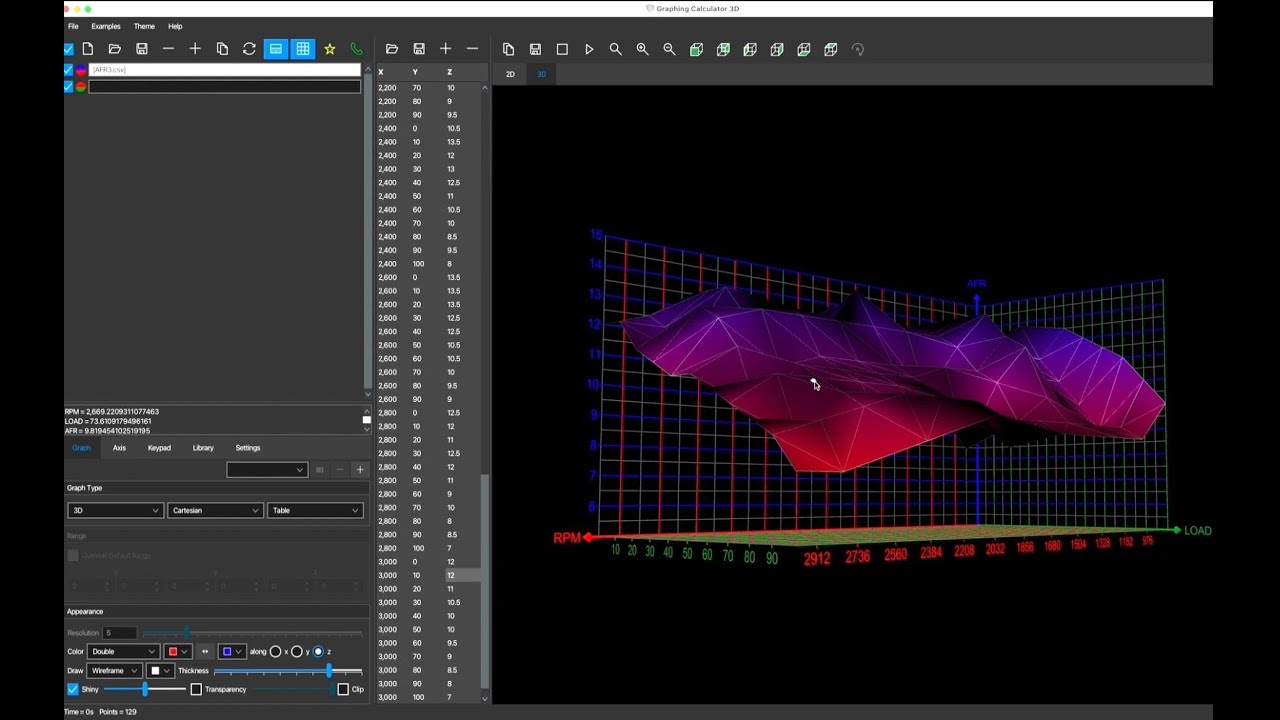Image resolution: width=1280 pixels, height=720 pixels.
Task: Duplicate equation with the copy icon
Action: tap(222, 49)
